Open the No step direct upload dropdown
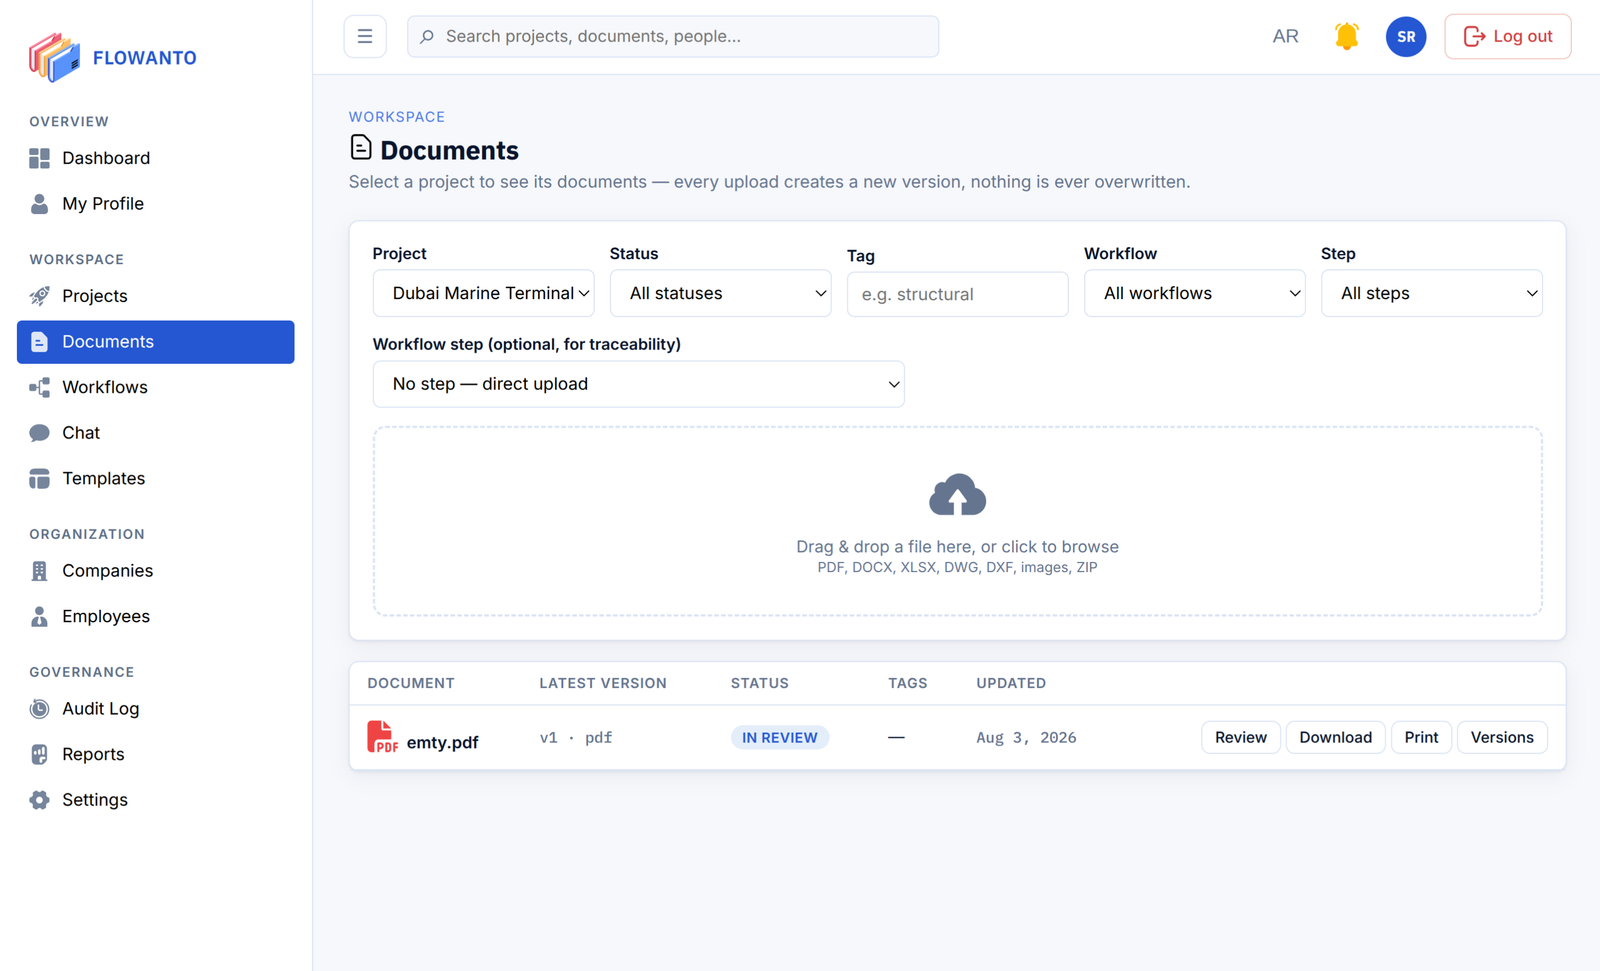 coord(639,384)
